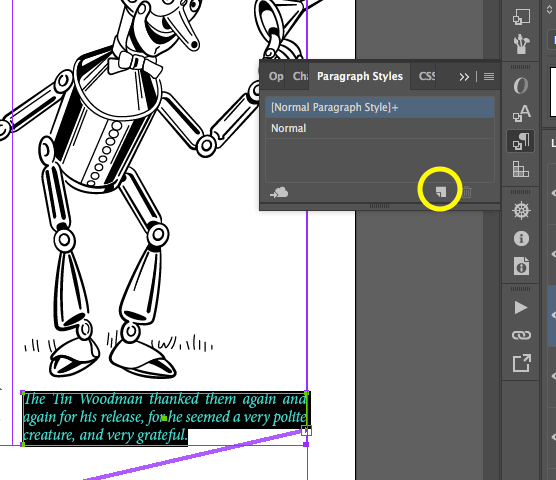The image size is (556, 480).
Task: Click the highlighted Tin Woodman text paragraph
Action: click(x=165, y=418)
